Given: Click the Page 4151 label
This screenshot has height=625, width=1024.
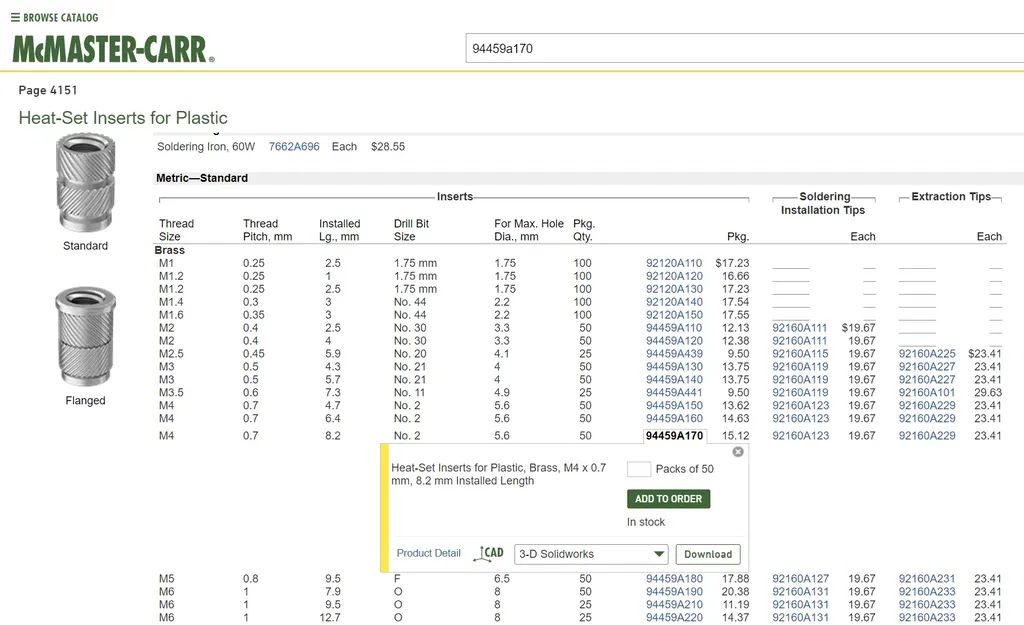Looking at the screenshot, I should coord(48,90).
